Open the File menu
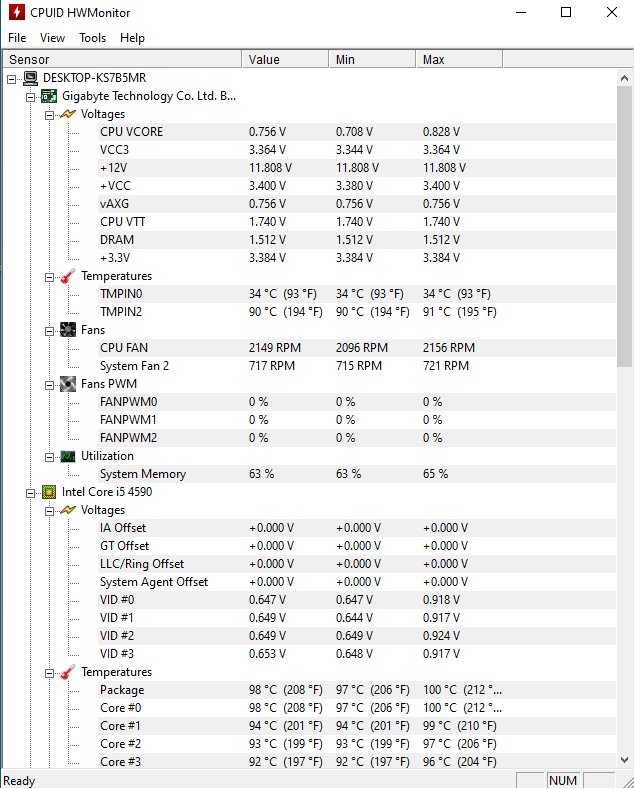The width and height of the screenshot is (634, 789). [17, 38]
